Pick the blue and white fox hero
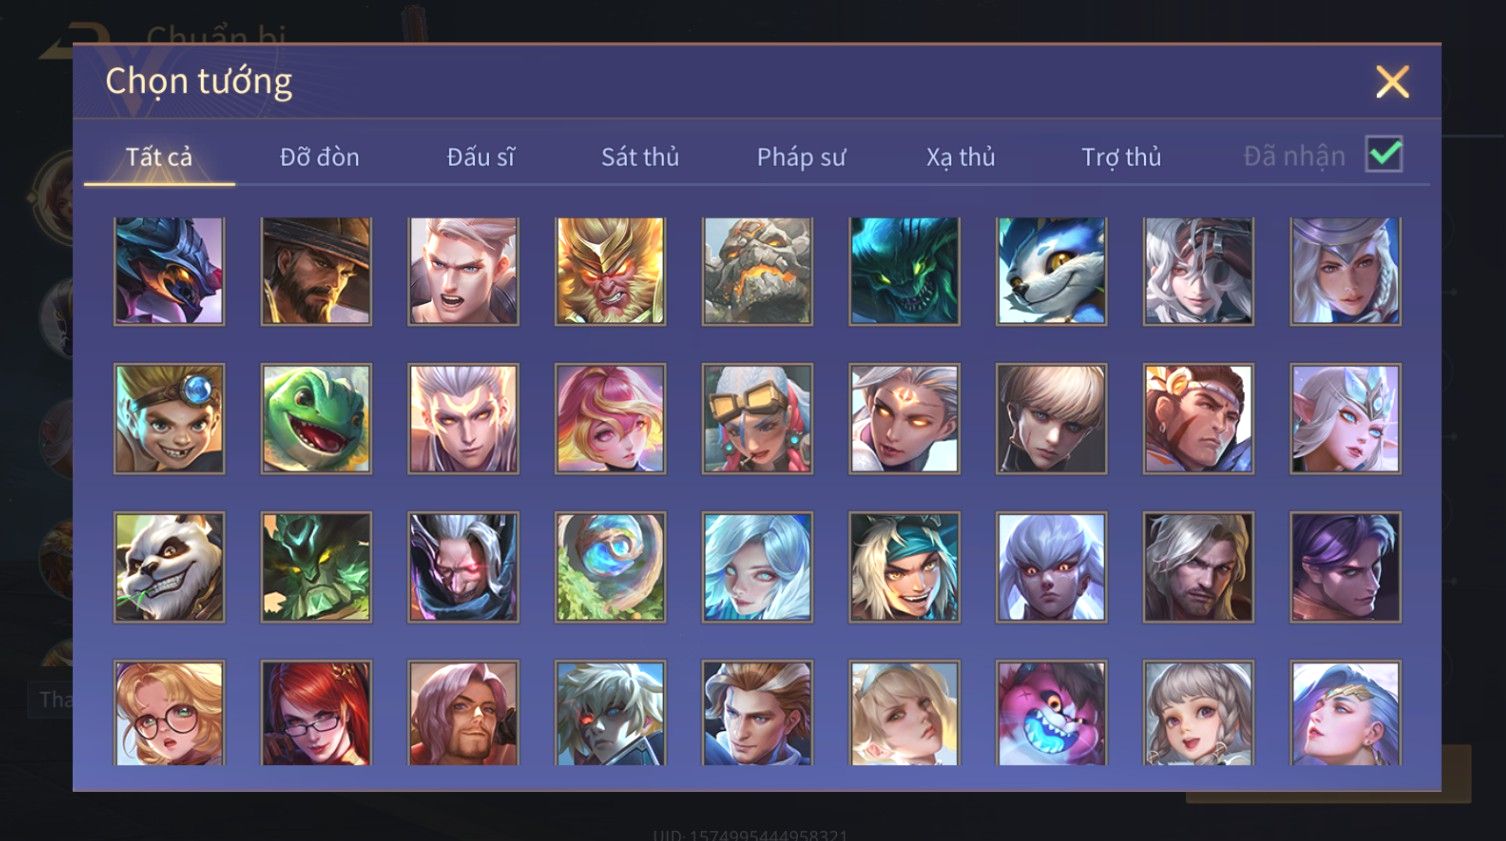Viewport: 1506px width, 841px height. pos(1051,271)
